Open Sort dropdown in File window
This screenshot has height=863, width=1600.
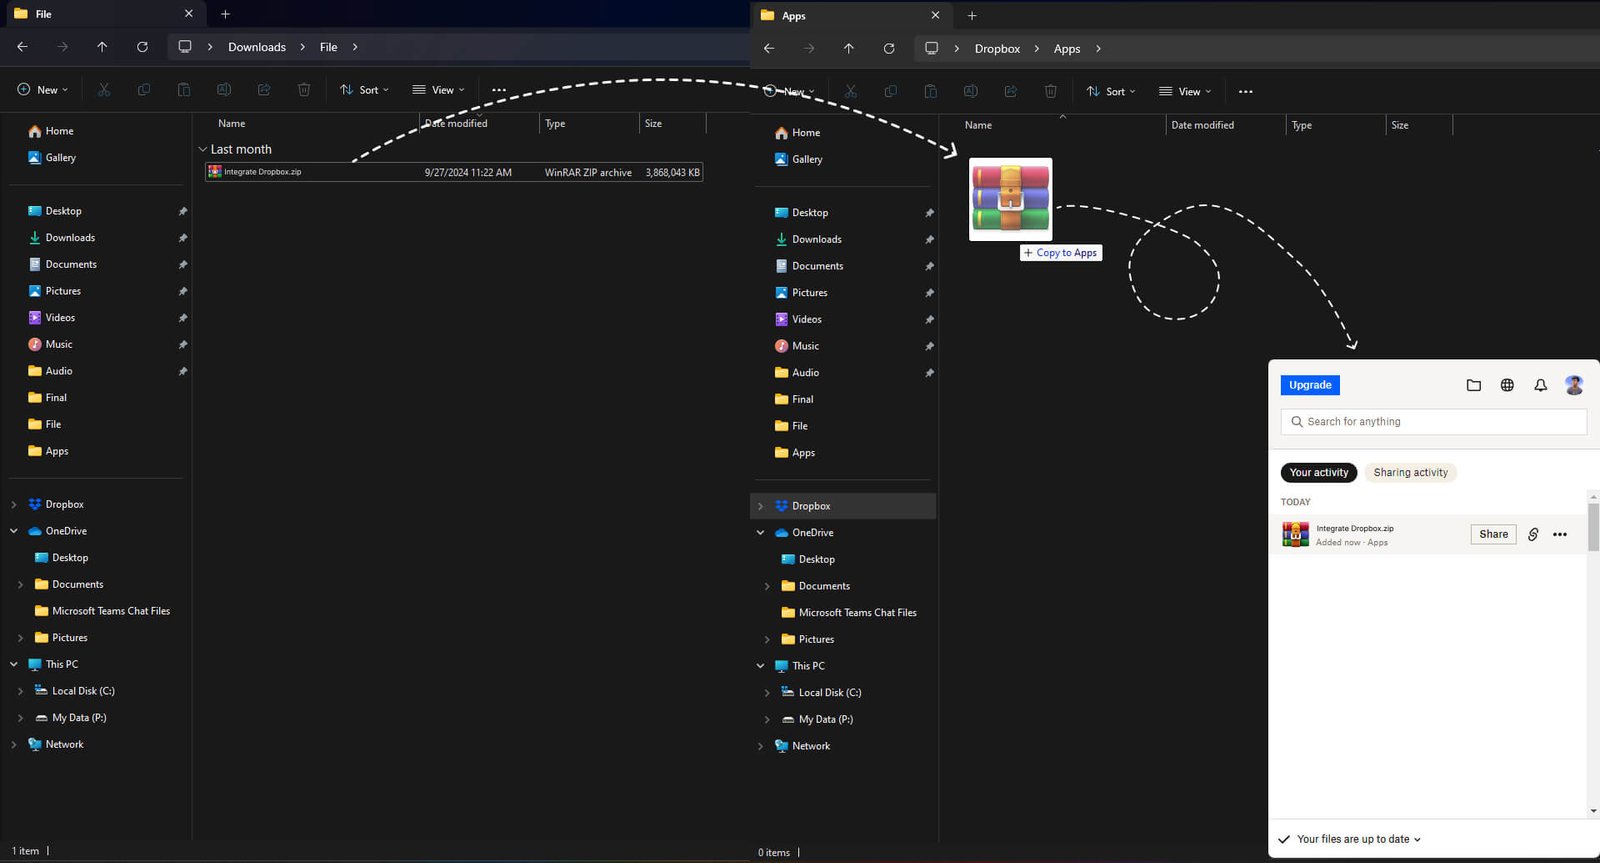(364, 90)
